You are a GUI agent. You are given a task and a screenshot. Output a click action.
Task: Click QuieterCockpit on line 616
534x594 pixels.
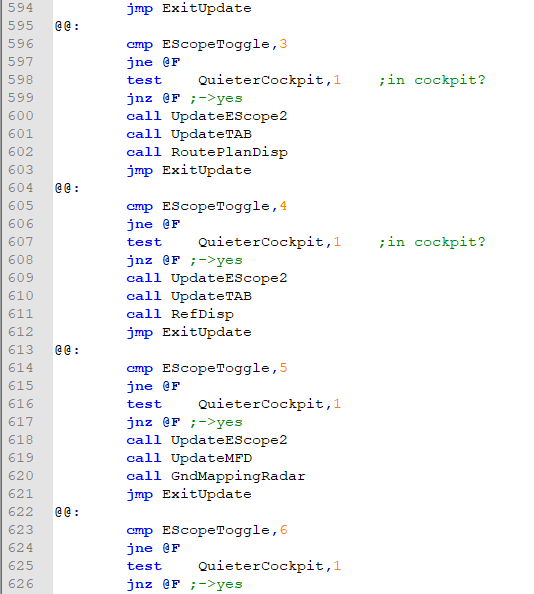pos(261,404)
